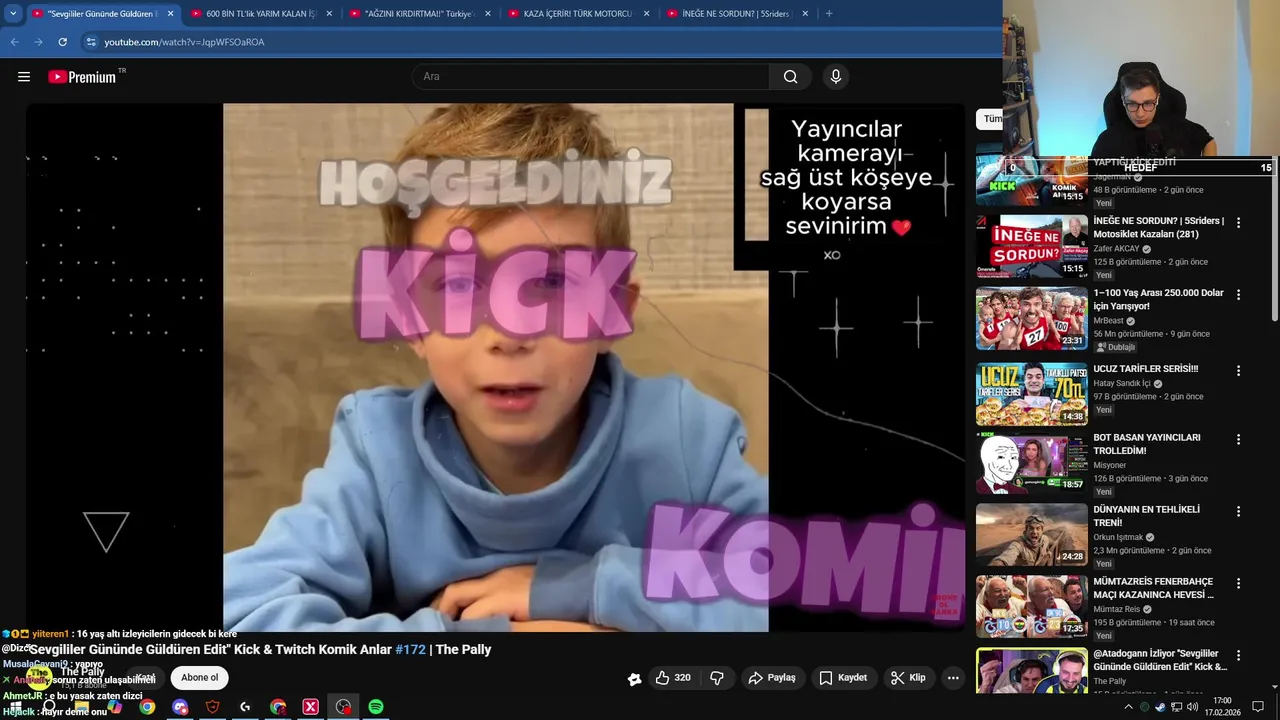Open the tab search dropdown arrow
Image resolution: width=1280 pixels, height=720 pixels.
coord(13,14)
